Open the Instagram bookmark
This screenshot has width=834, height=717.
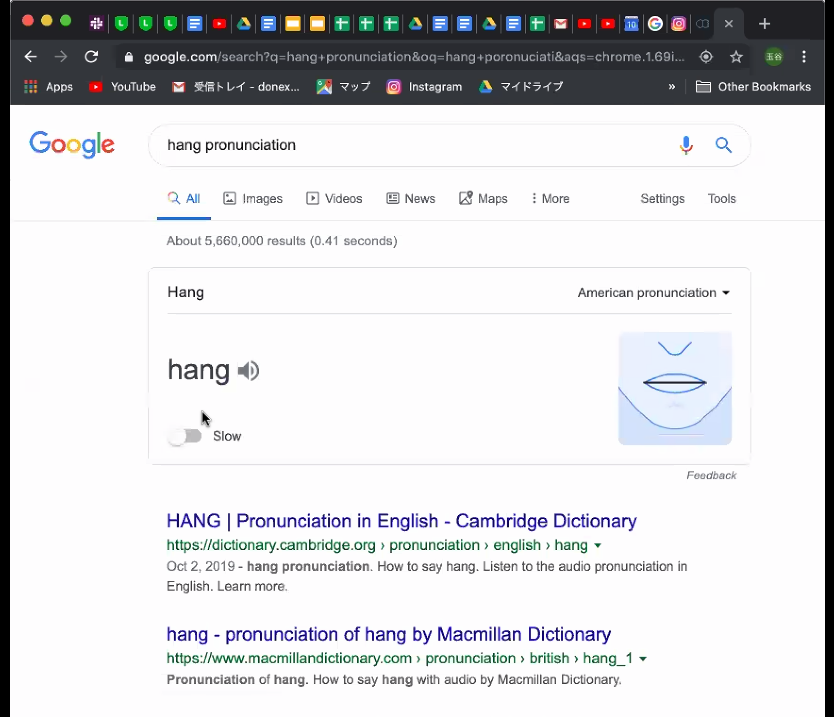[424, 87]
